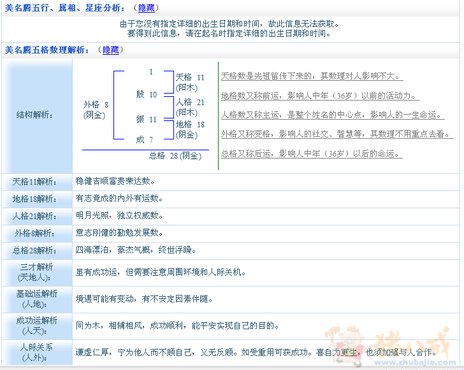This screenshot has height=370, width=464.
Task: Click the 总格 28 (阴金) label in diagram
Action: [175, 156]
